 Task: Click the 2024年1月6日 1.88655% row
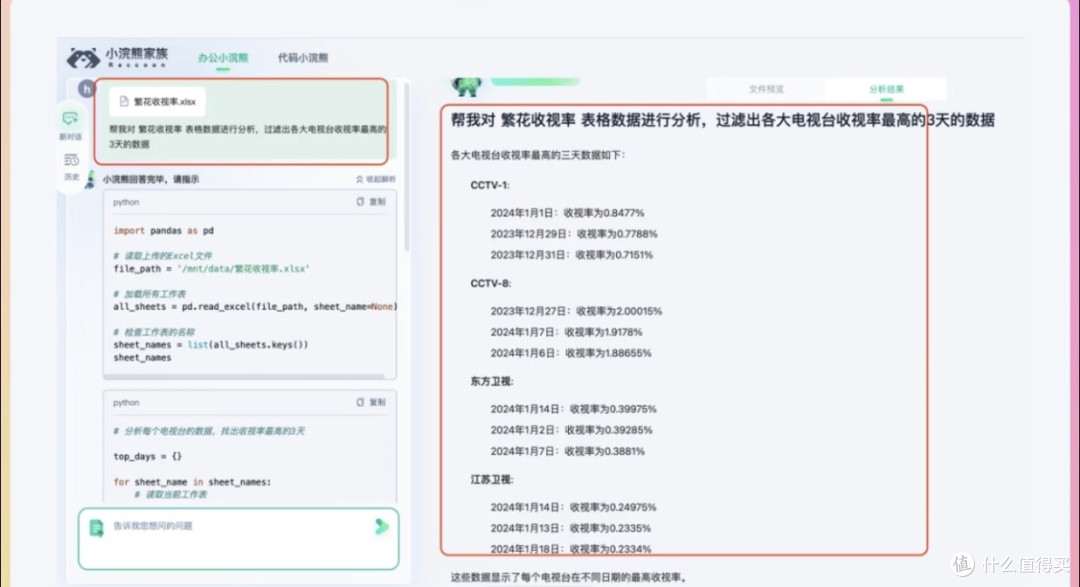pyautogui.click(x=570, y=353)
